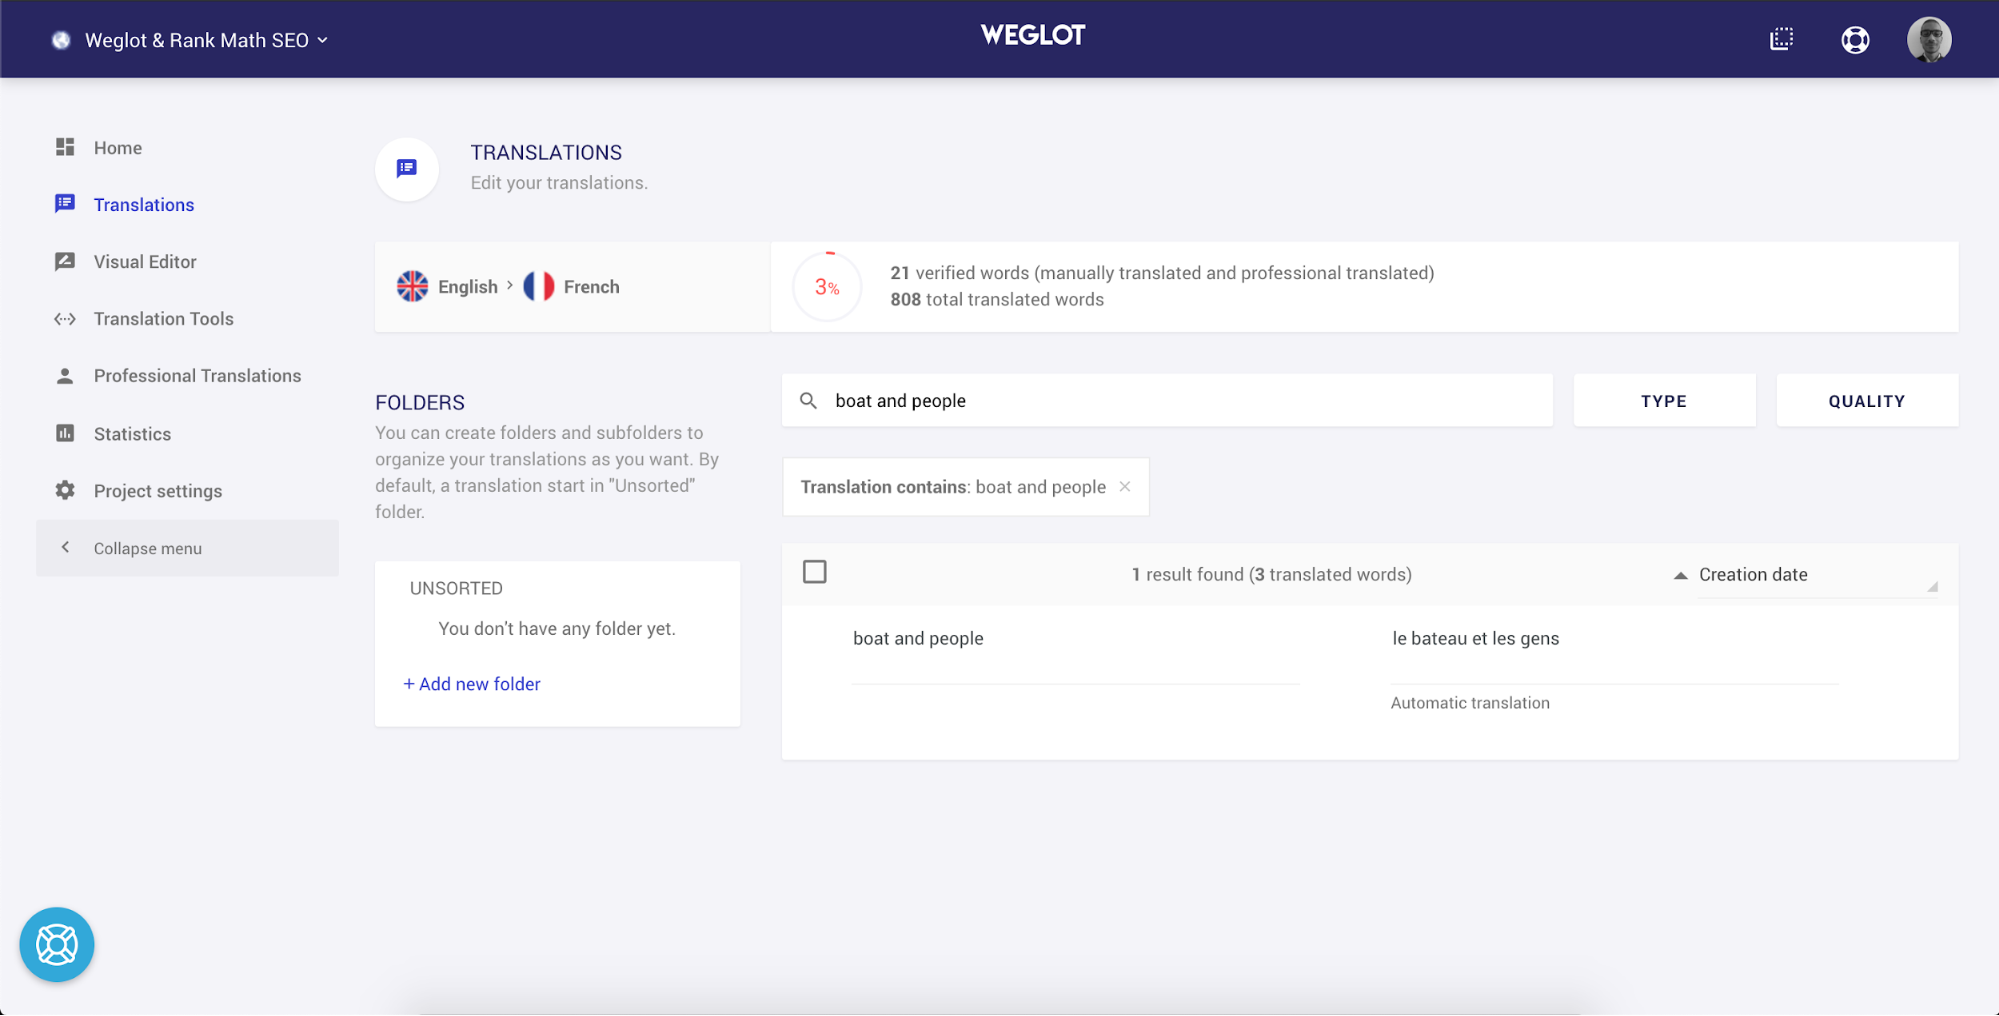
Task: Click the translation search input field
Action: (x=1180, y=401)
